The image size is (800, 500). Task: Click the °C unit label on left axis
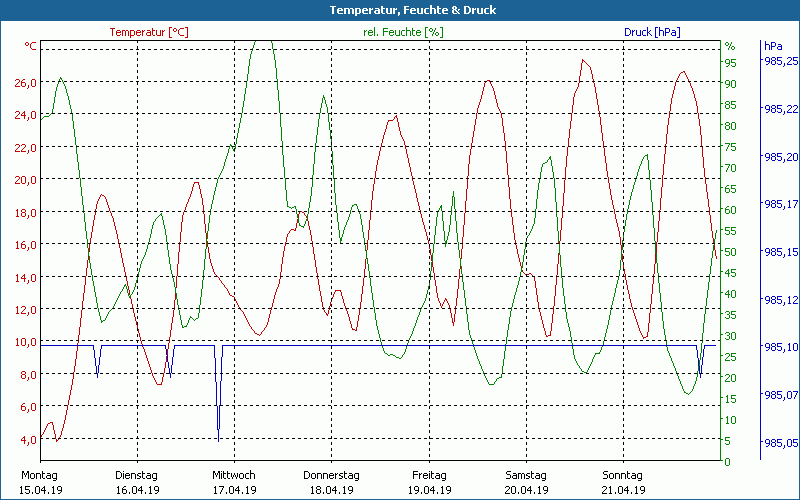[x=31, y=46]
